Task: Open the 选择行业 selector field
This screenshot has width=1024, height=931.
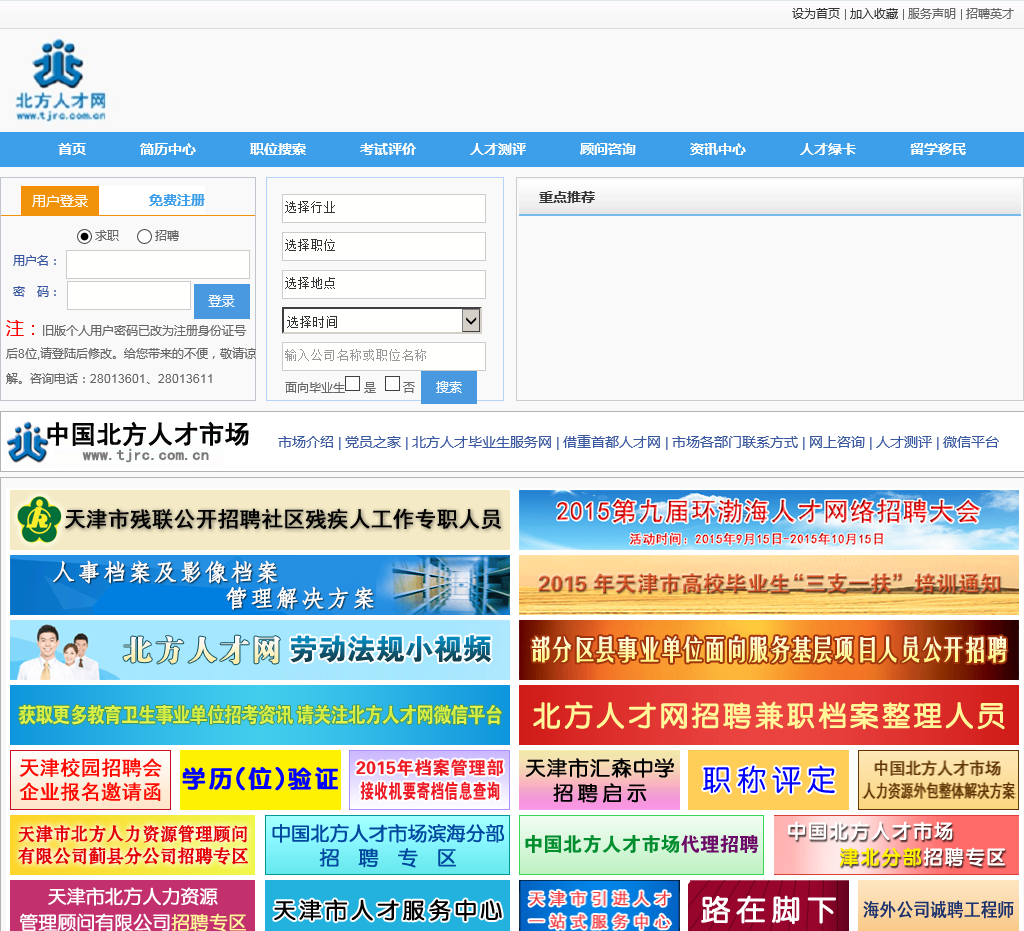Action: 384,208
